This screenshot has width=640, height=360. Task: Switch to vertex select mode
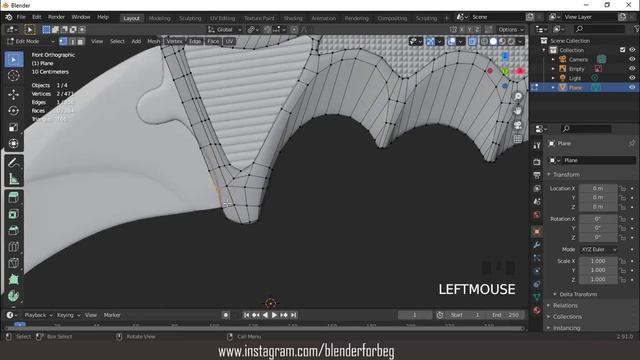(x=63, y=41)
